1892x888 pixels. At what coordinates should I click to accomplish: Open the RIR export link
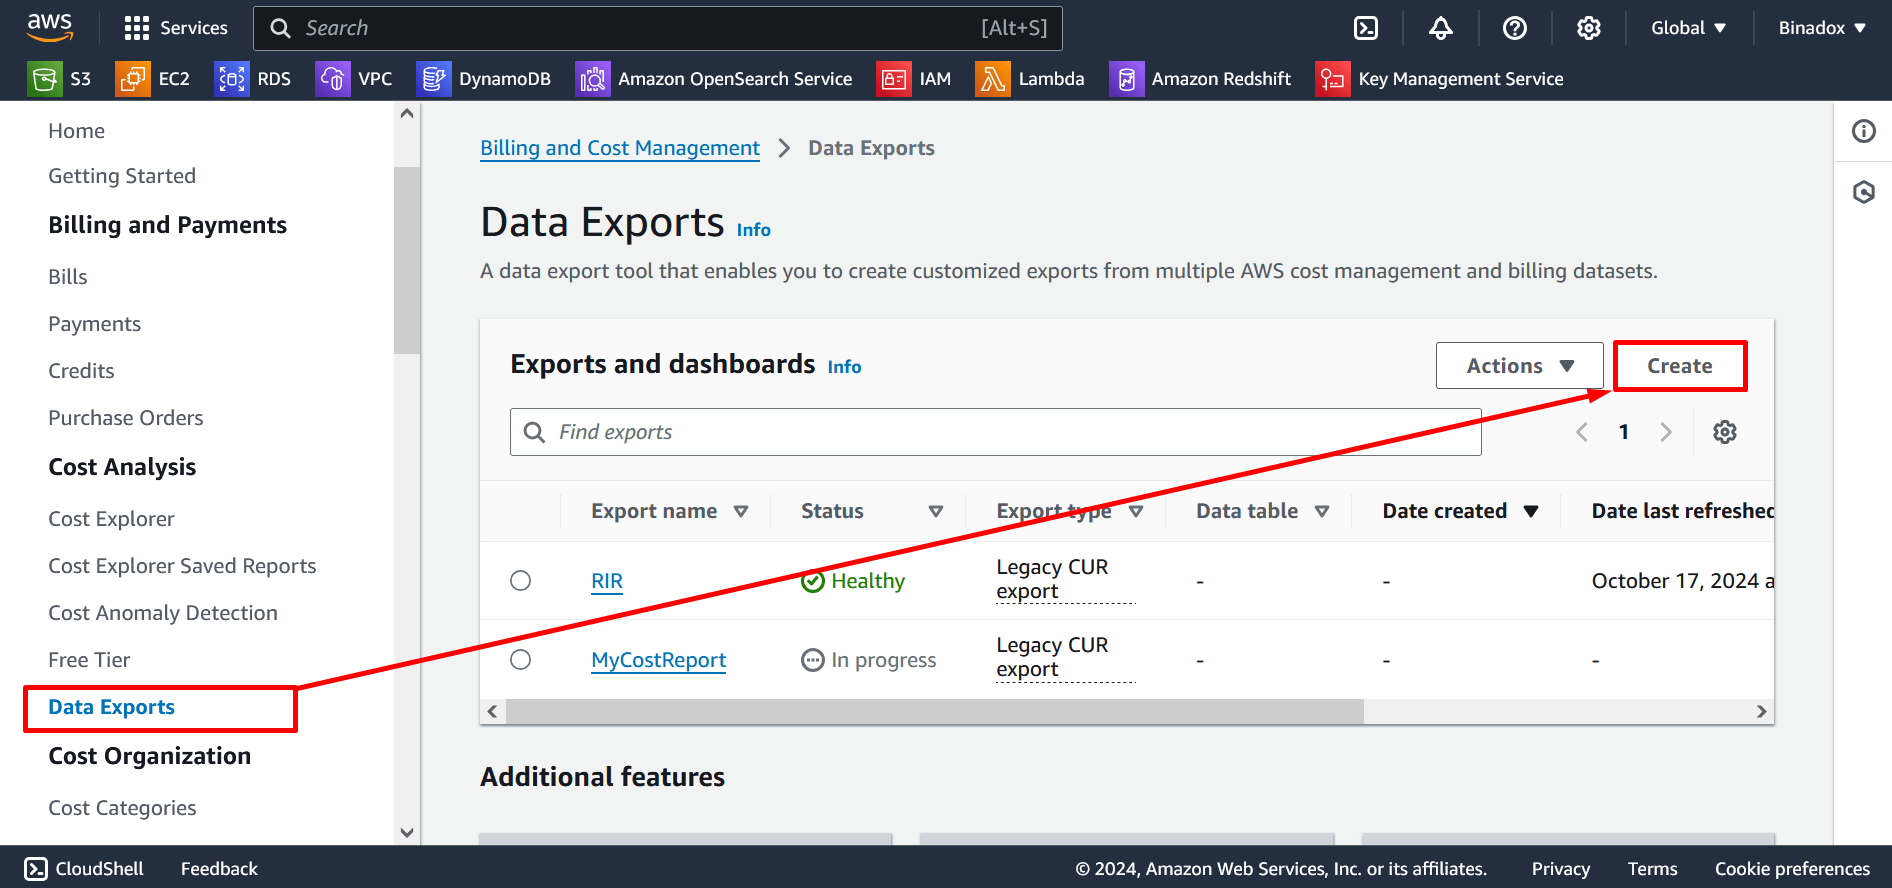[x=607, y=581]
